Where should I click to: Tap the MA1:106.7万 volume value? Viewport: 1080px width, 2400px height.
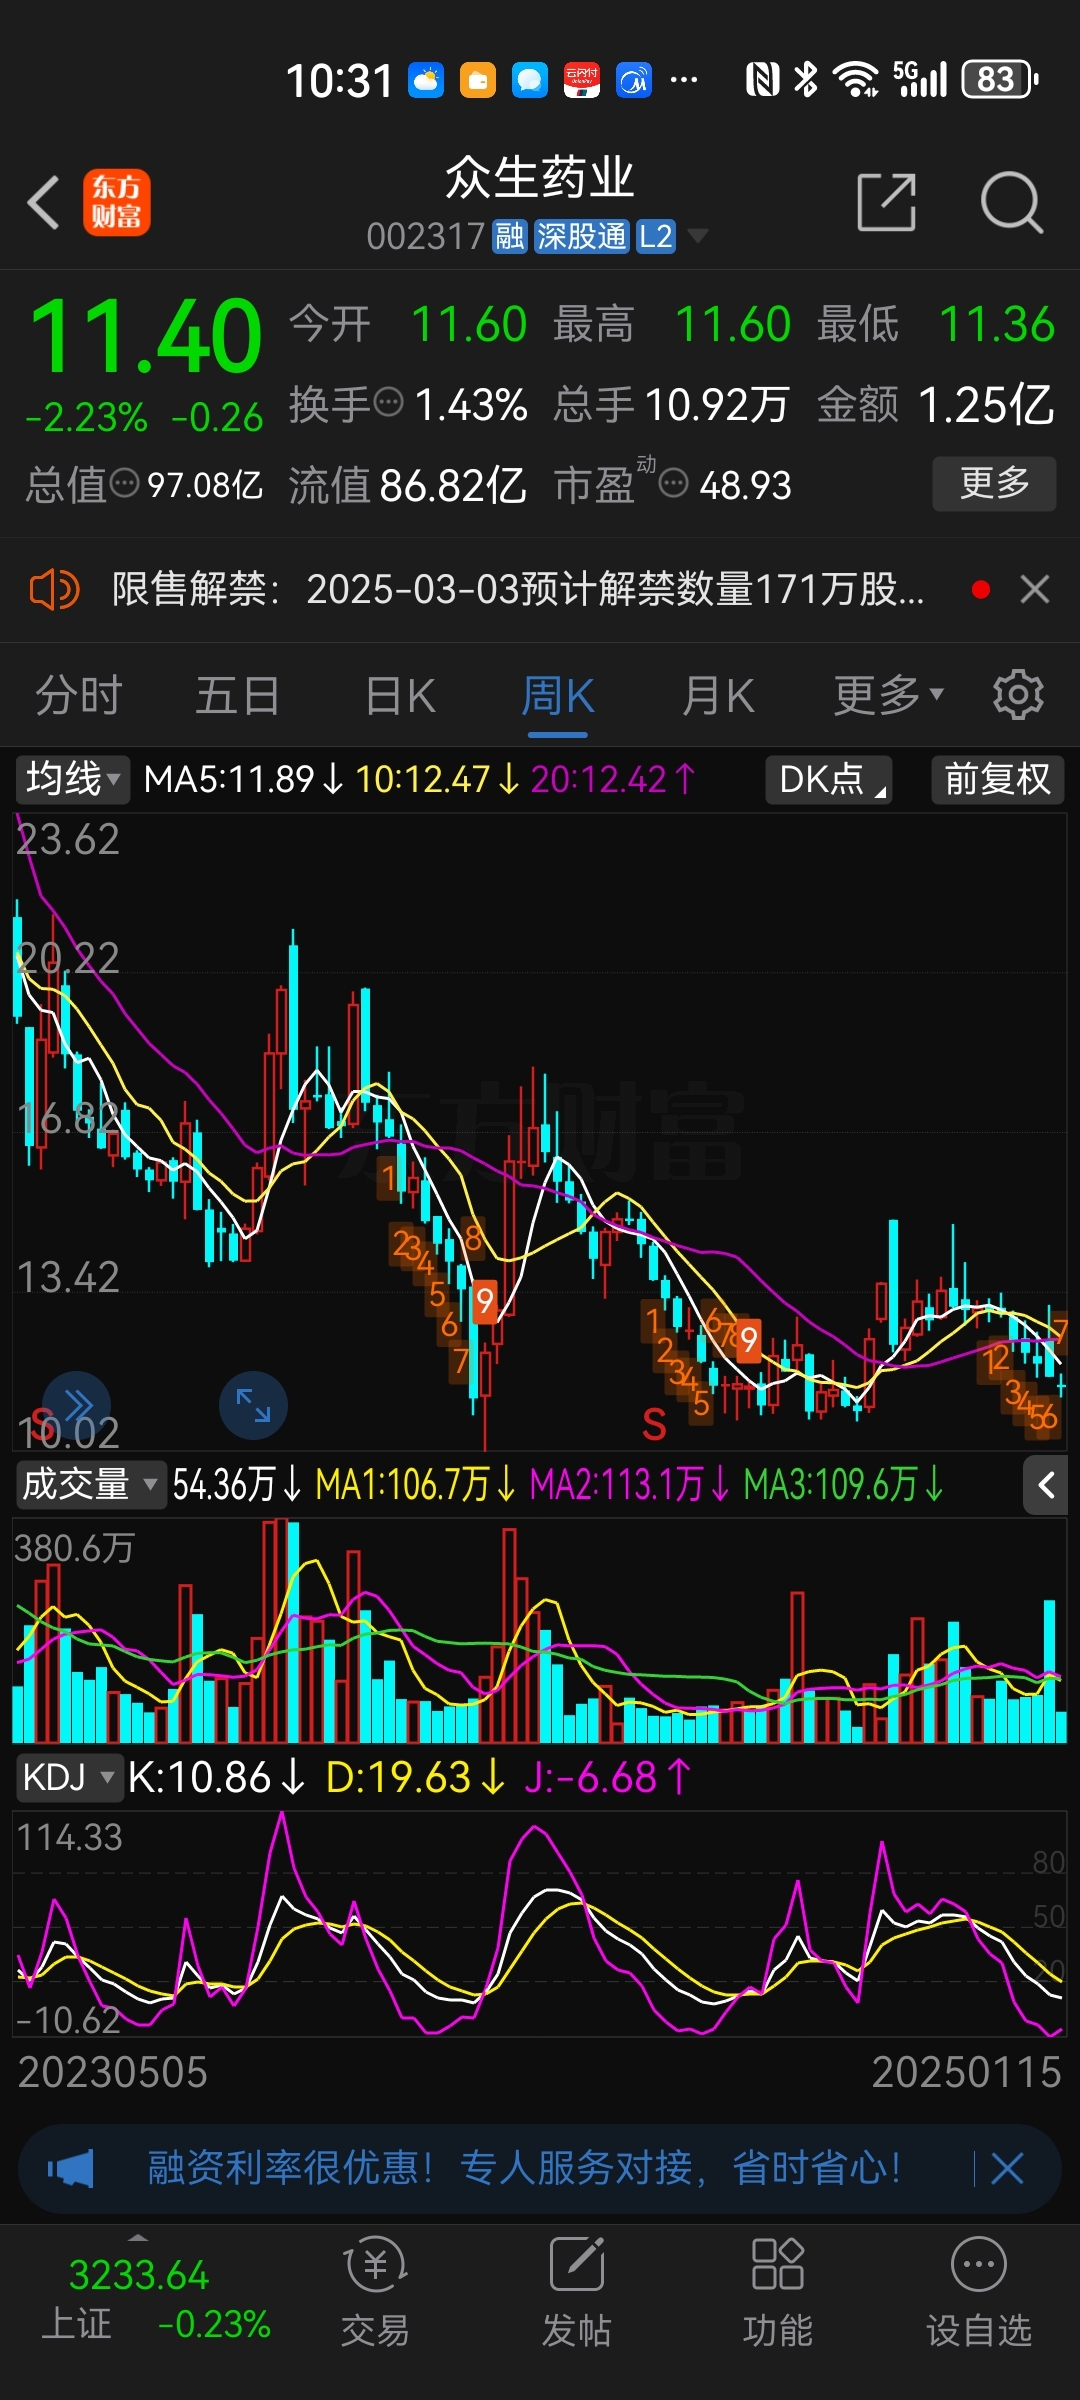click(x=415, y=1484)
